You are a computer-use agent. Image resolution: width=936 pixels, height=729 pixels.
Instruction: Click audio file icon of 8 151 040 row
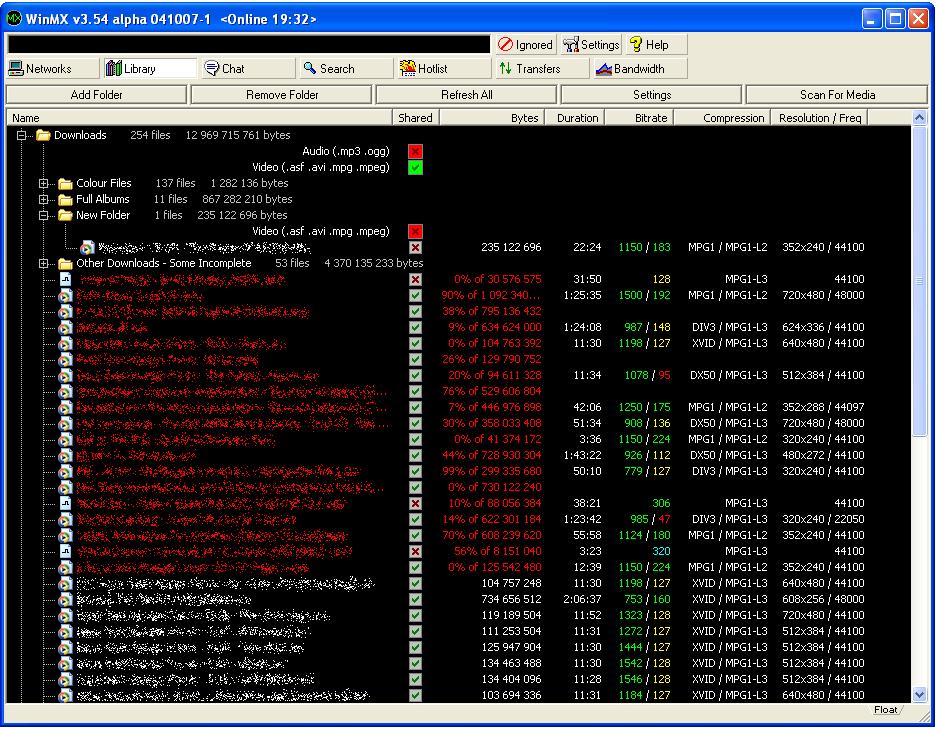65,552
